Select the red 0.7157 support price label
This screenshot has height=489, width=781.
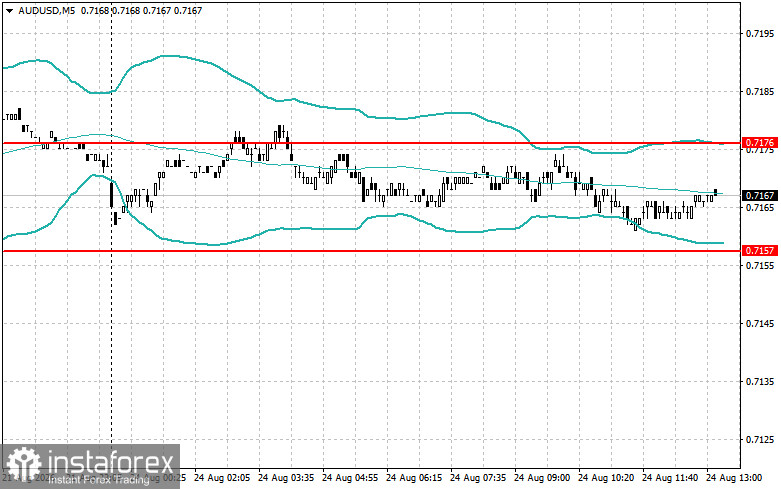pyautogui.click(x=760, y=250)
